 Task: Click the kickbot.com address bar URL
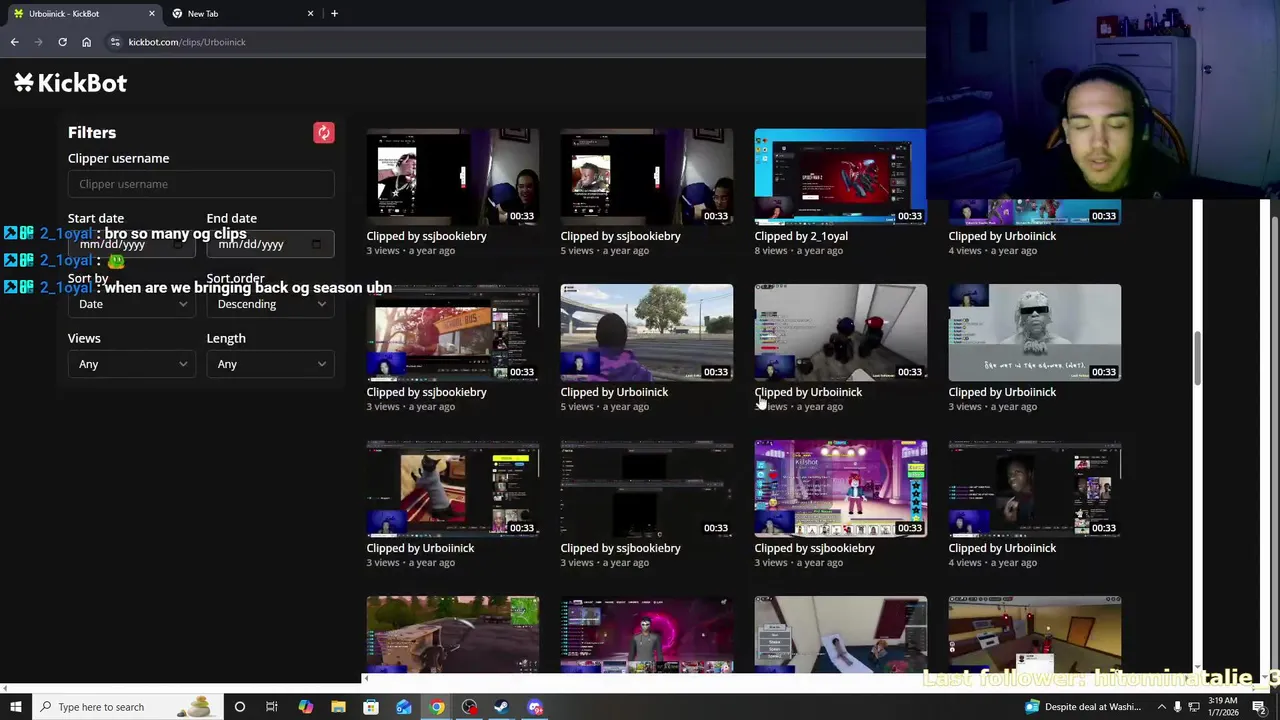(187, 42)
